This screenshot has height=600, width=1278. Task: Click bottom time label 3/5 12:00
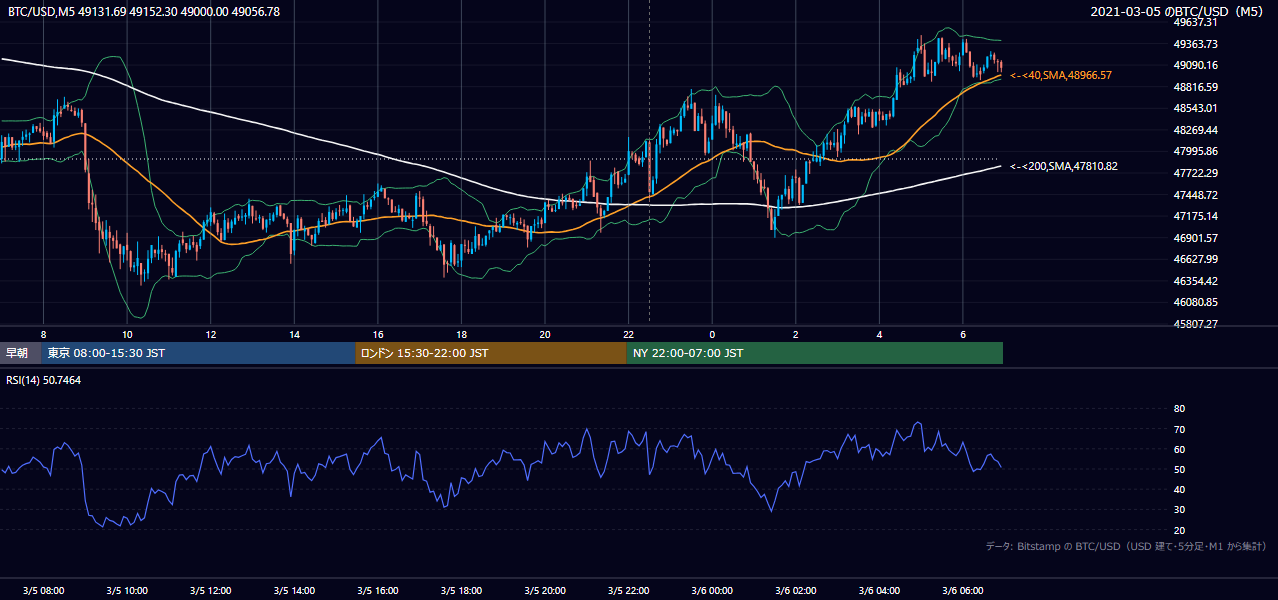[x=210, y=591]
